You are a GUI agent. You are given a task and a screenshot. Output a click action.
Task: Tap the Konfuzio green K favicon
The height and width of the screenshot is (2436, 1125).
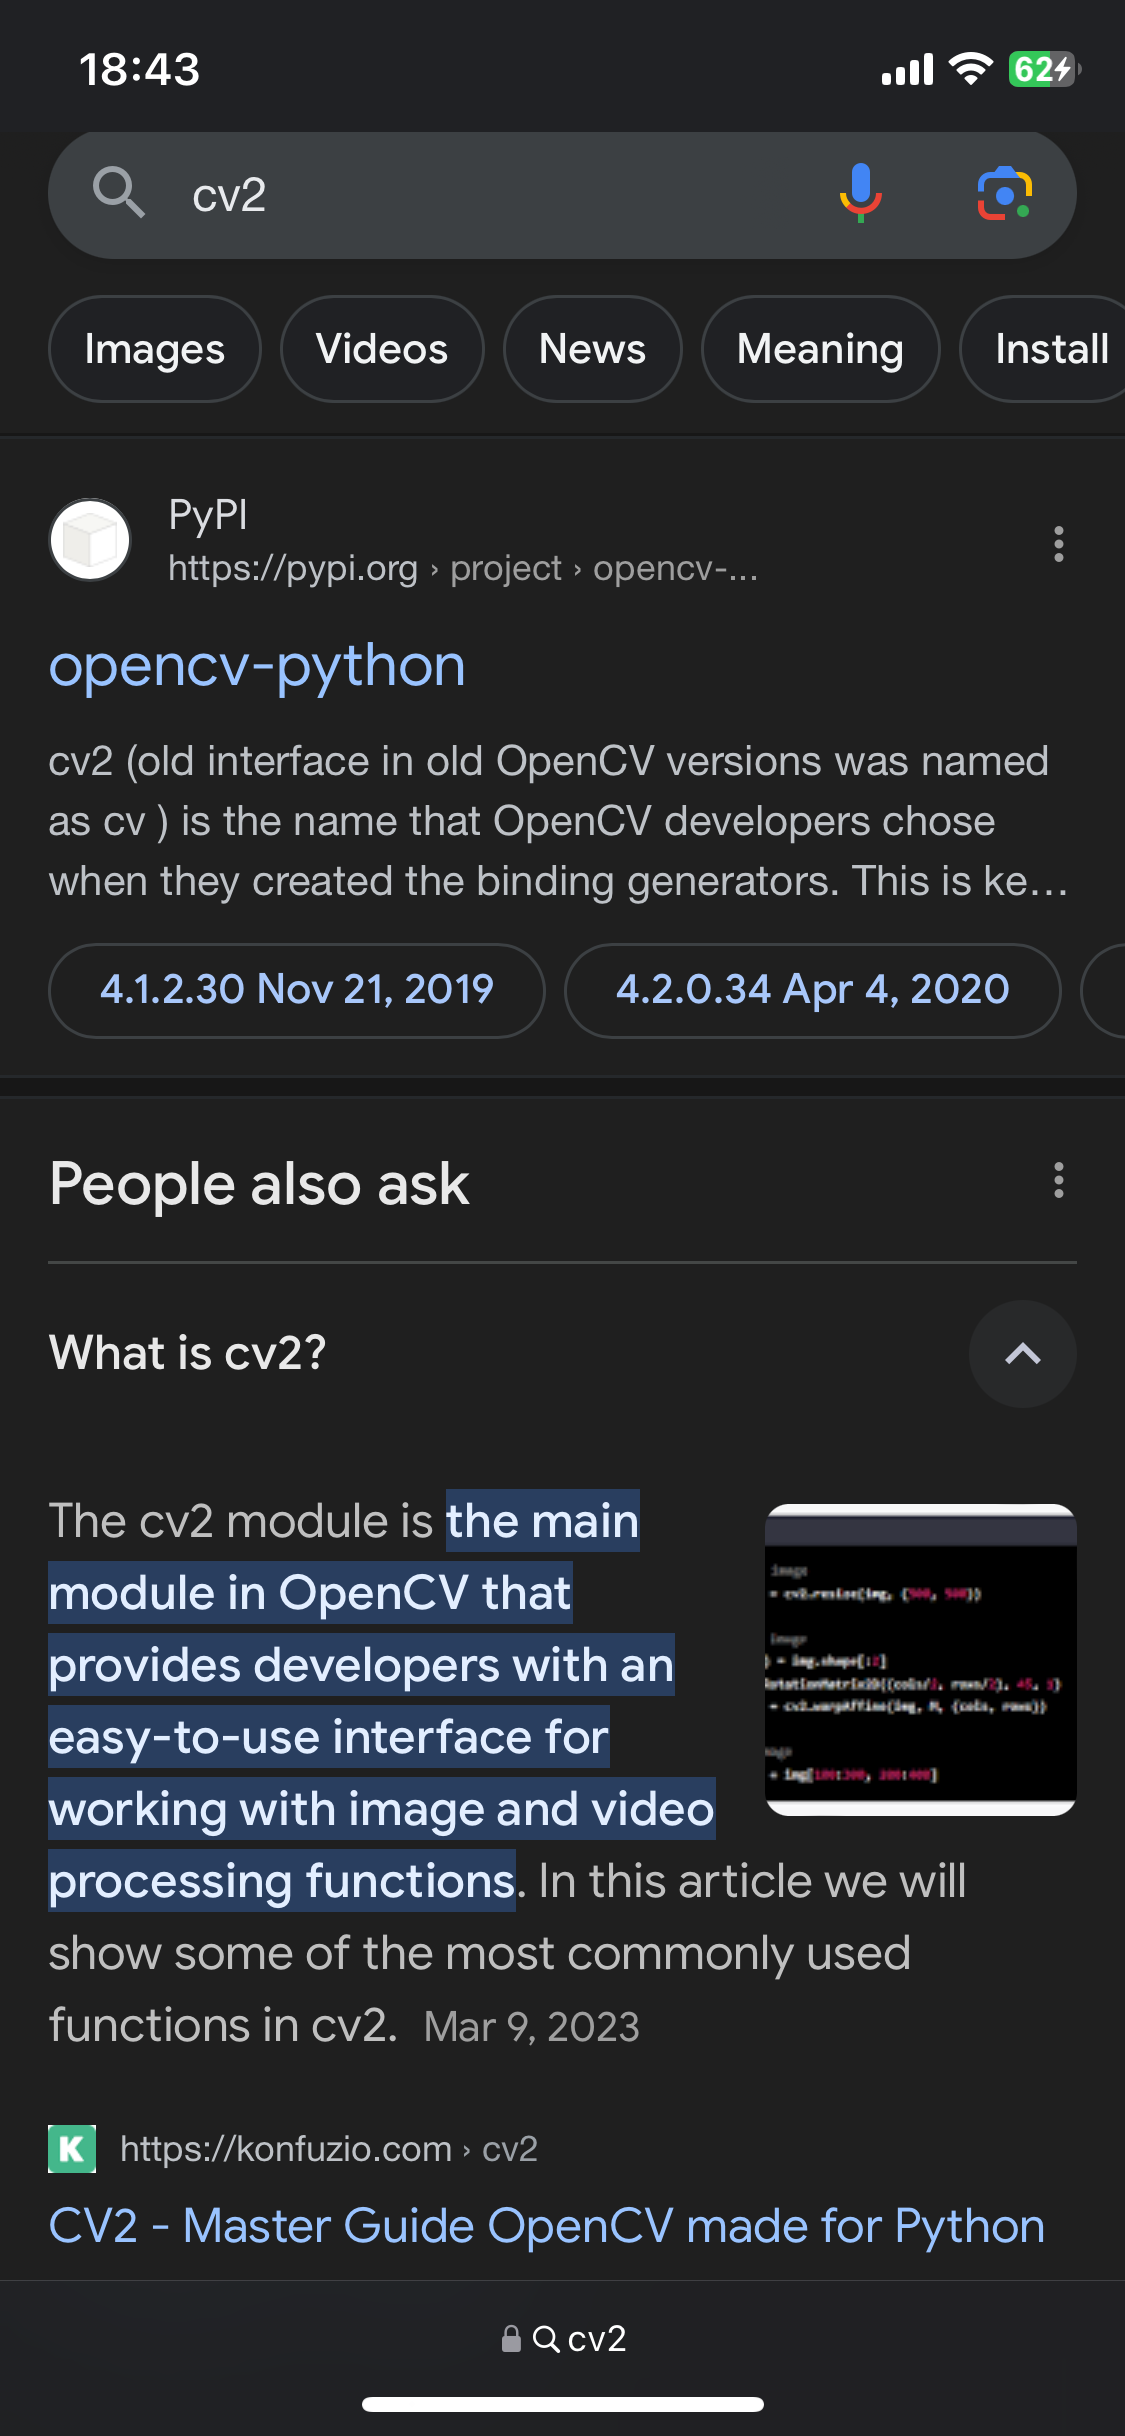[x=72, y=2148]
